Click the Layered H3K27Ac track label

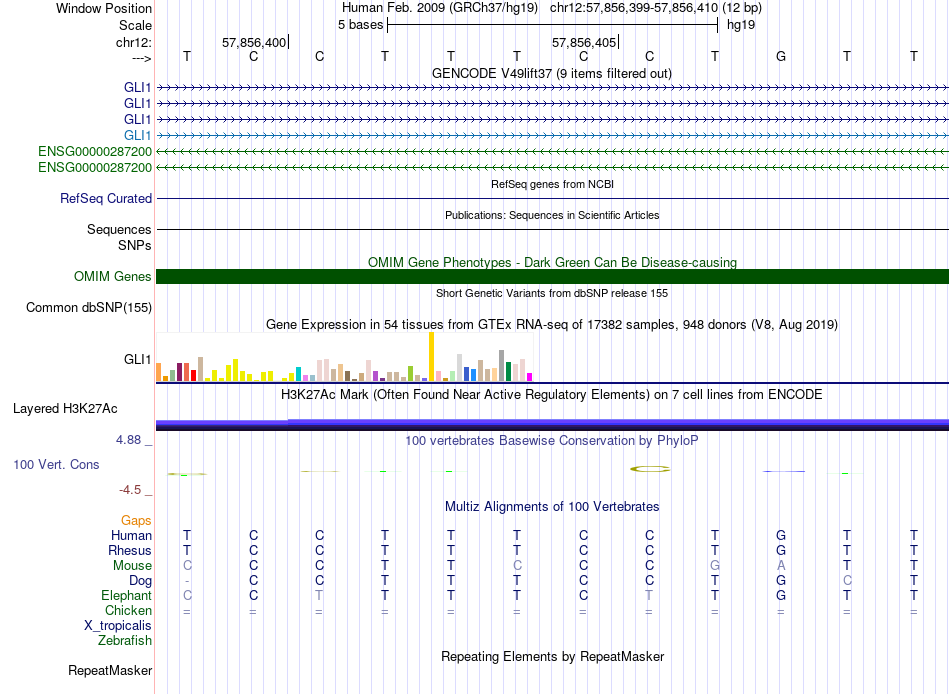tap(65, 409)
